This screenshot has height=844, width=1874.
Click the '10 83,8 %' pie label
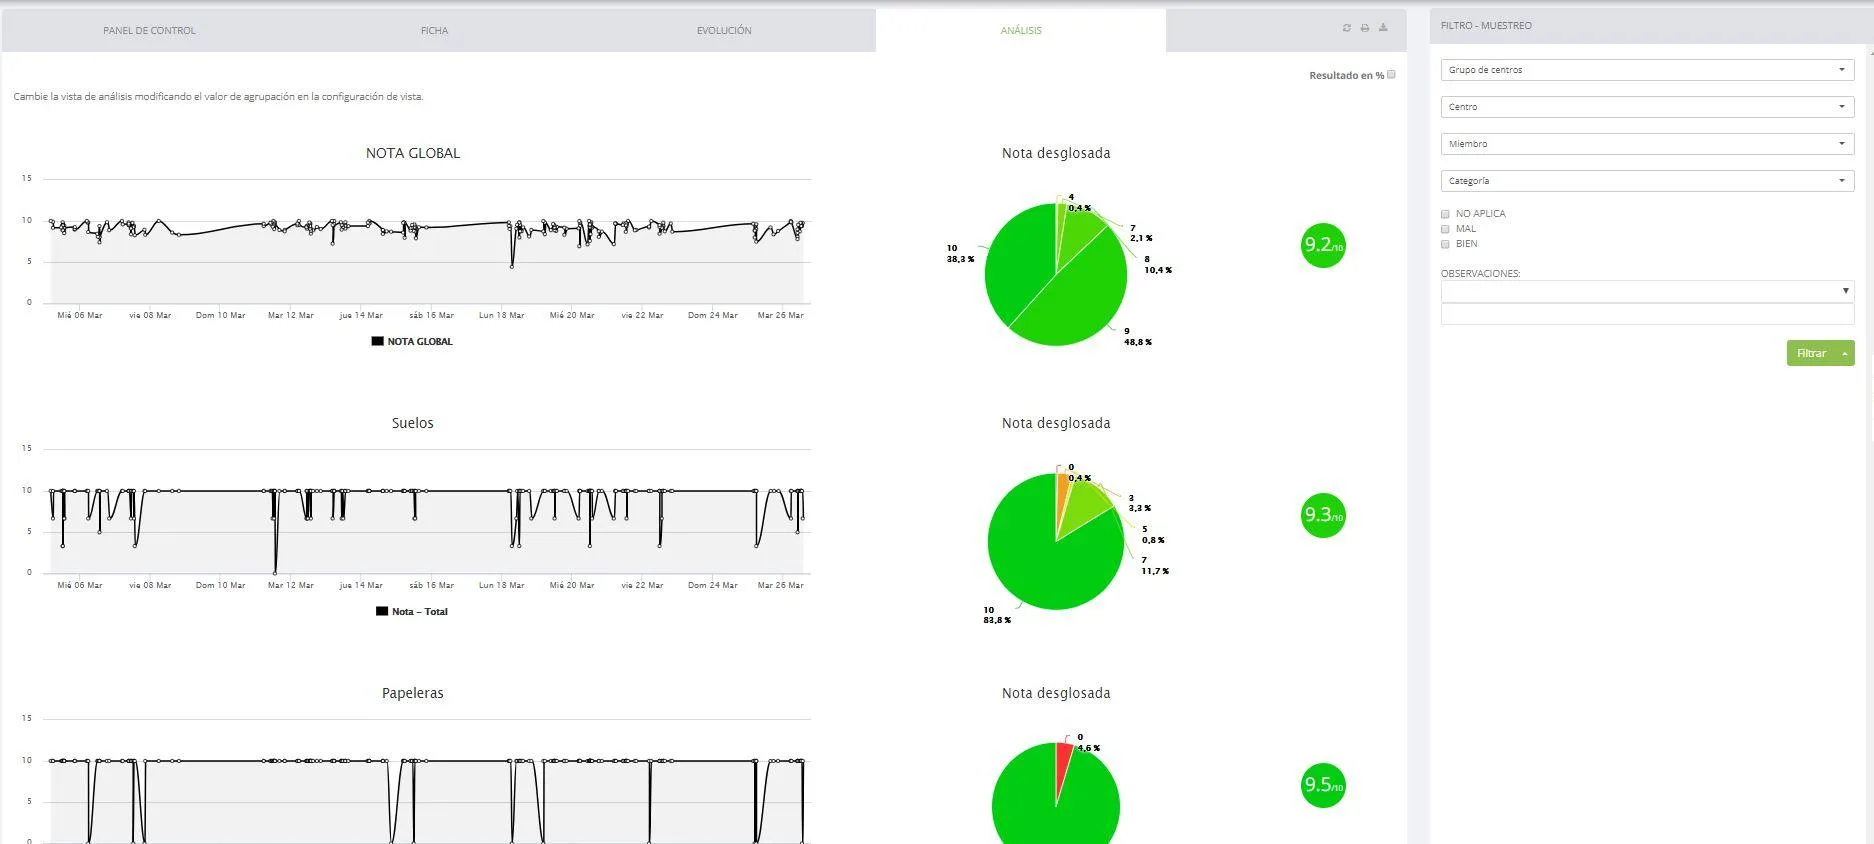(997, 615)
